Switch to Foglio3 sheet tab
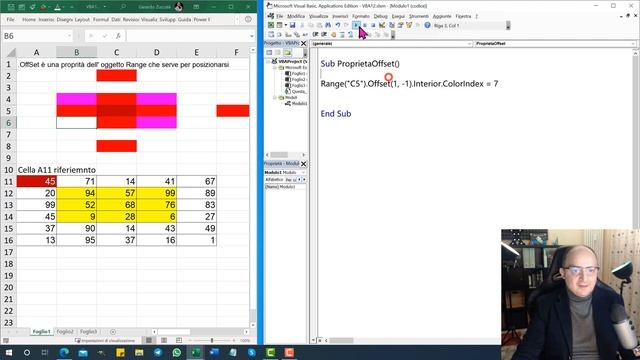The width and height of the screenshot is (640, 360). point(89,332)
